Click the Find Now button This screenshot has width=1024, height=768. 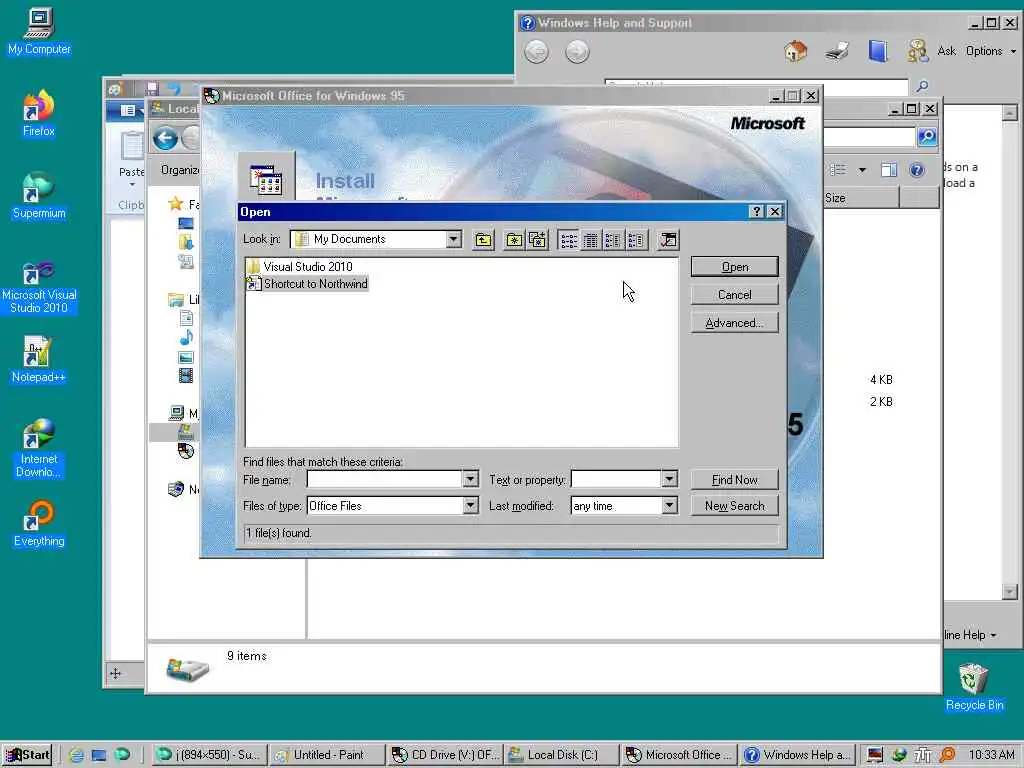(735, 480)
